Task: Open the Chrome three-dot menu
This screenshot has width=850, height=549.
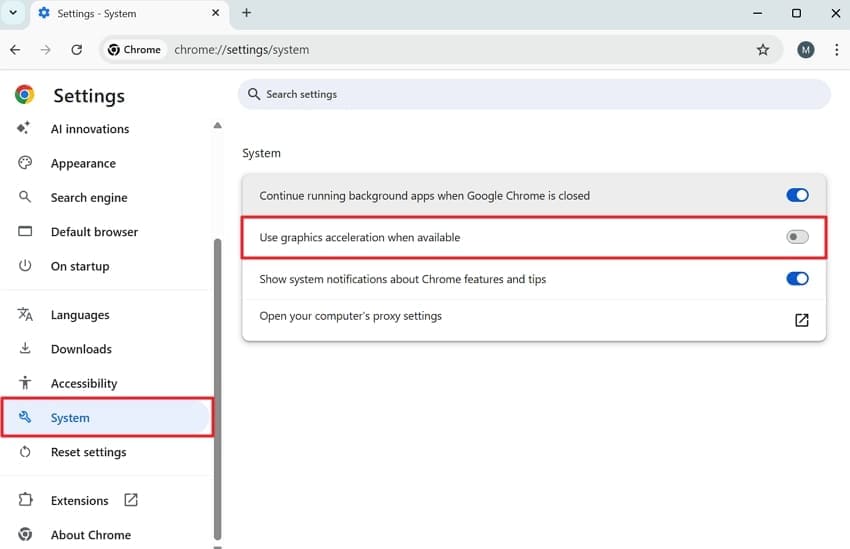Action: tap(836, 50)
